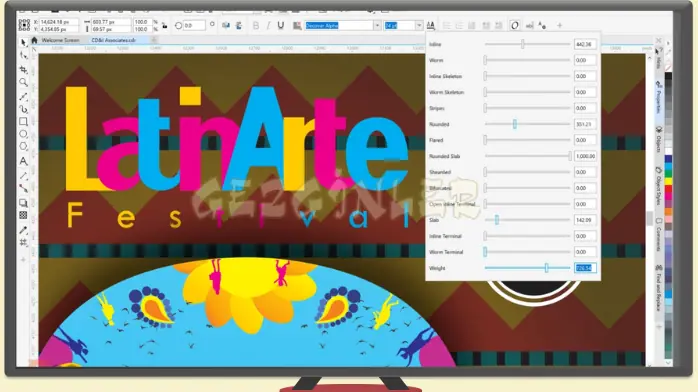Click the Weight value field
The height and width of the screenshot is (392, 698).
(x=585, y=268)
